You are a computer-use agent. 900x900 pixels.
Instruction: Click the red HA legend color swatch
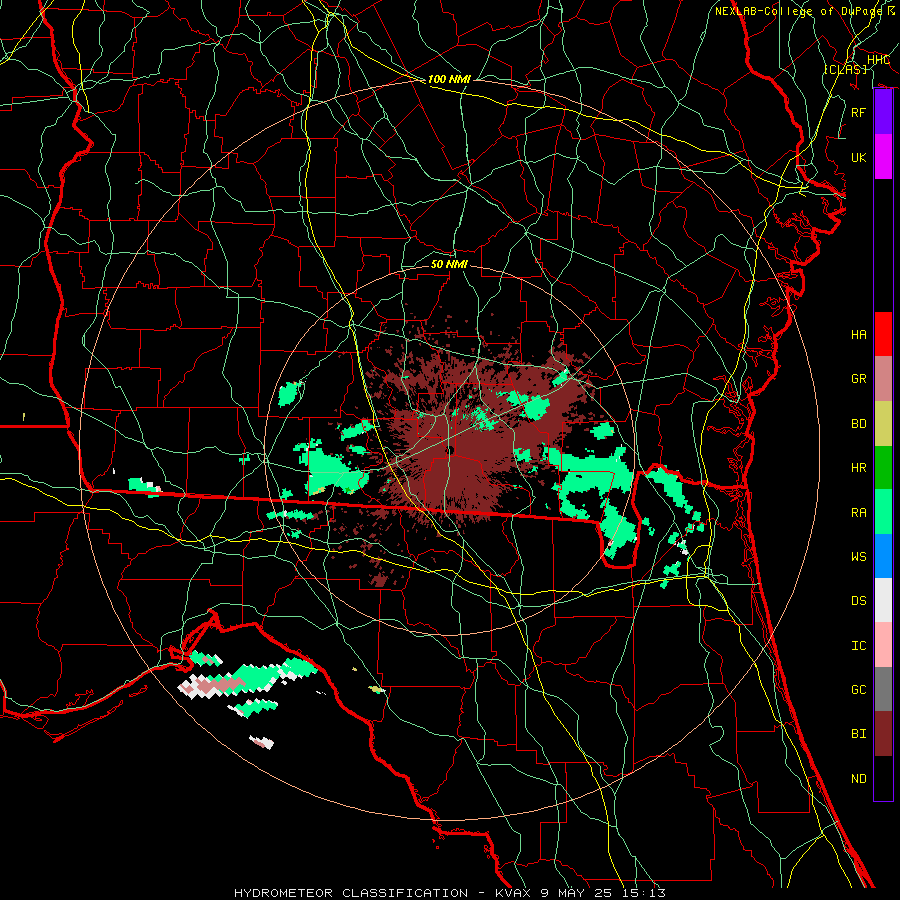883,334
